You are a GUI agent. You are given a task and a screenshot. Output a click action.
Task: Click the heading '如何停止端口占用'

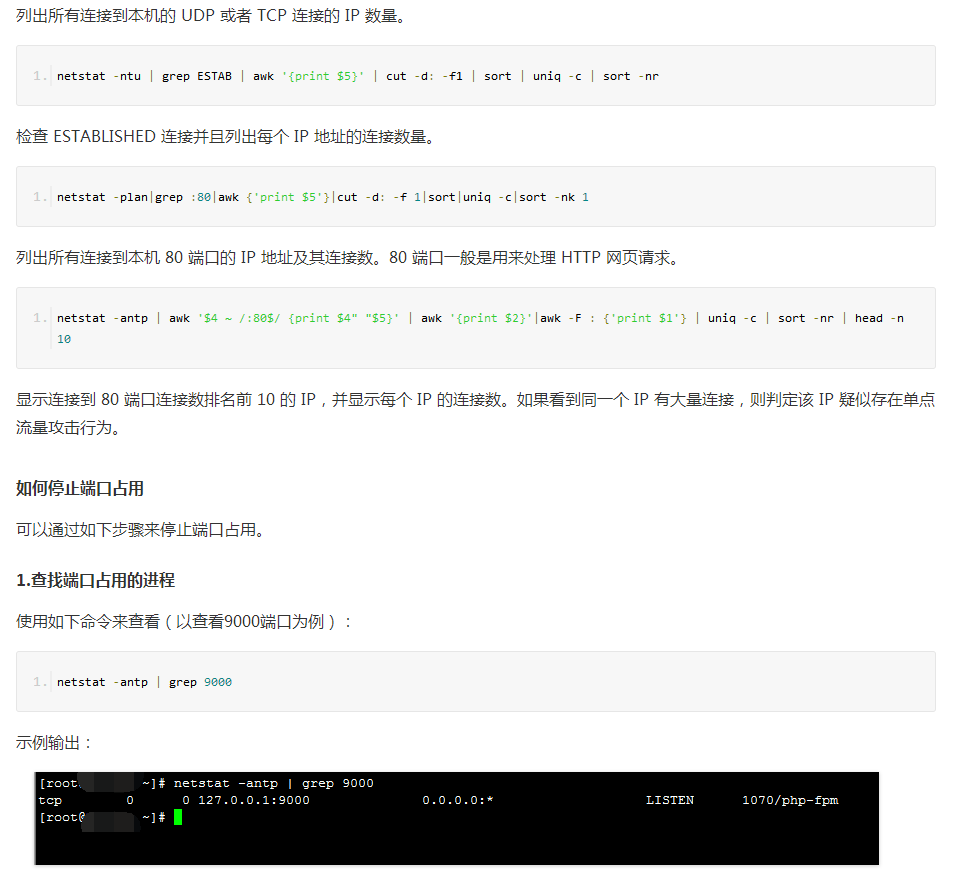pyautogui.click(x=80, y=488)
